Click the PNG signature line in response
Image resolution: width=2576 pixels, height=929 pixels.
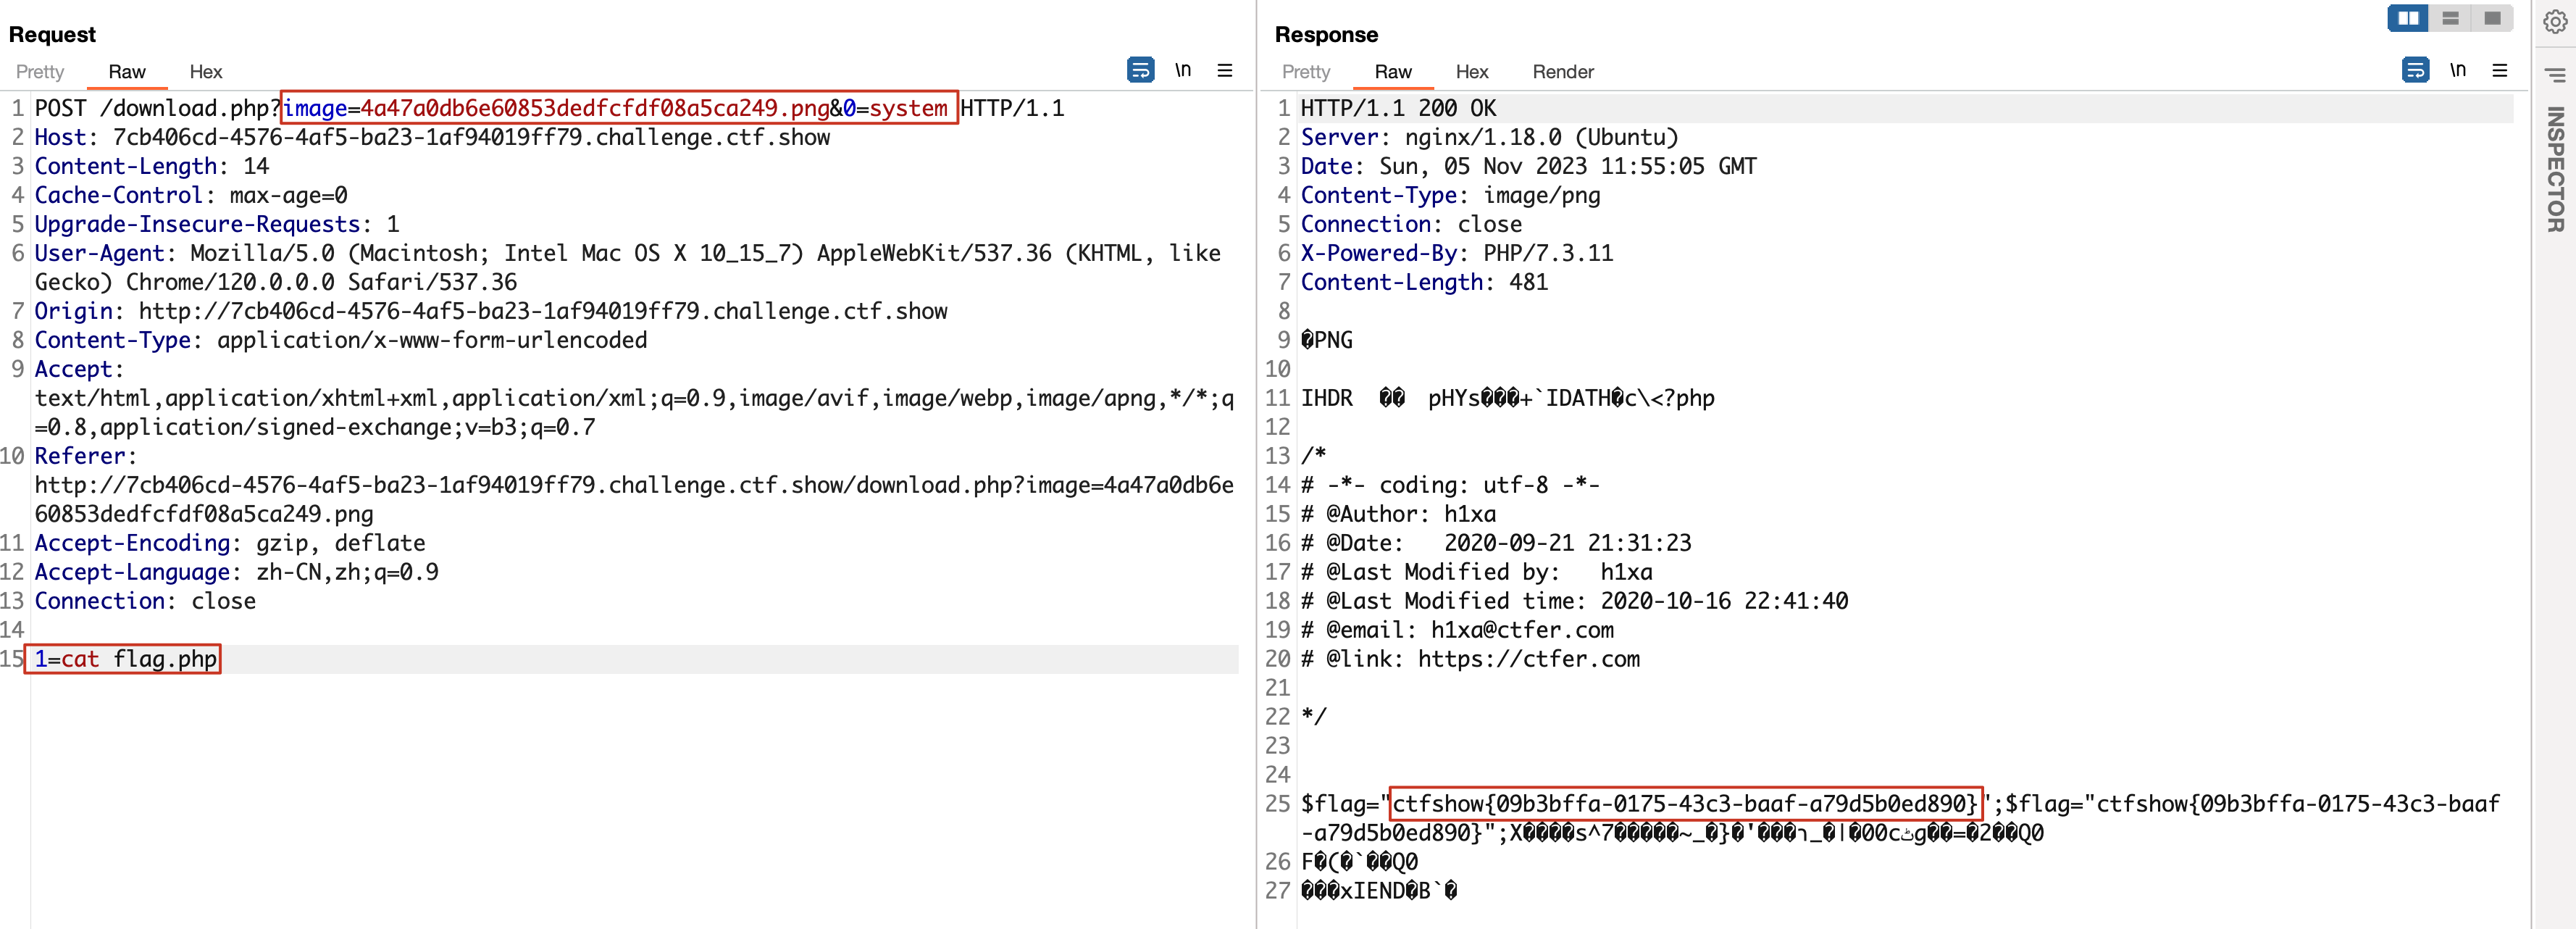pyautogui.click(x=1326, y=340)
